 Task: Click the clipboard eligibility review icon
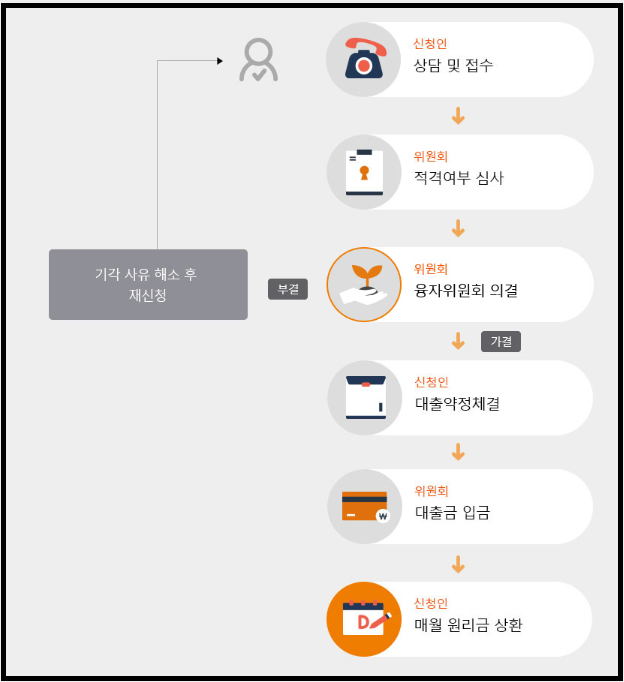[x=364, y=172]
